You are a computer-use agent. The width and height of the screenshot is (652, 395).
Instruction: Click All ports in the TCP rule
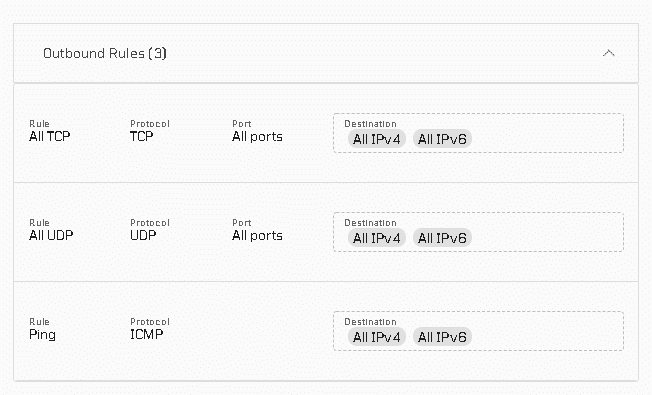click(257, 136)
